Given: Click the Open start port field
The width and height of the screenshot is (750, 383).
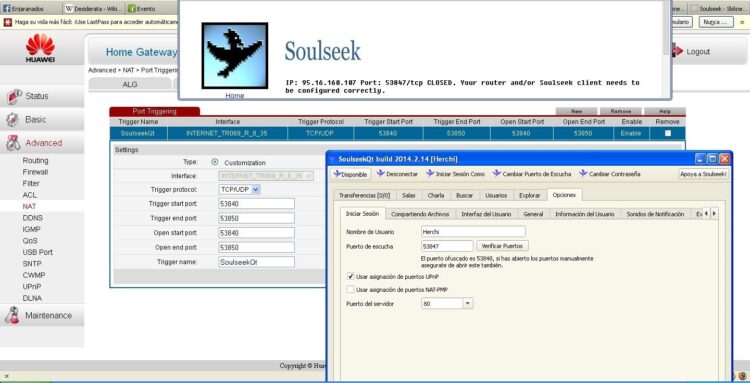Looking at the screenshot, I should (256, 233).
